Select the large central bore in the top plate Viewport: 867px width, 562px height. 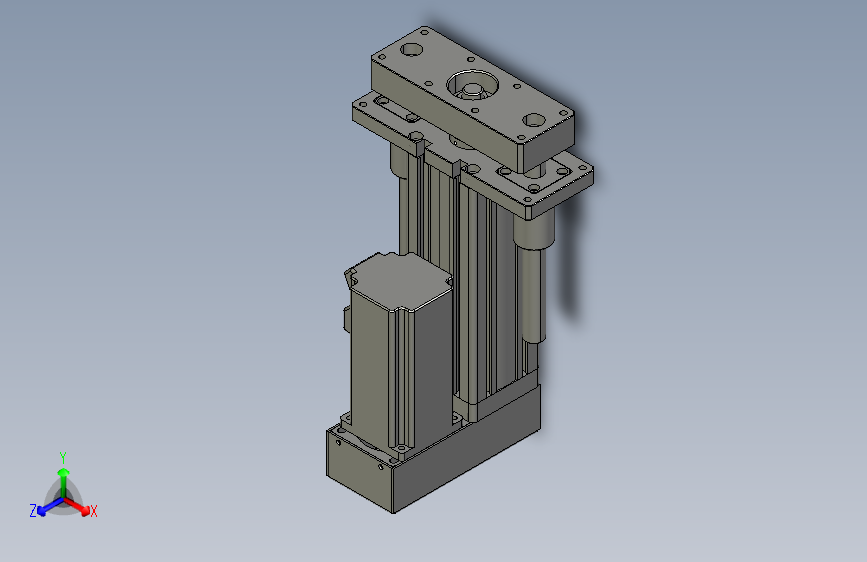pos(472,87)
